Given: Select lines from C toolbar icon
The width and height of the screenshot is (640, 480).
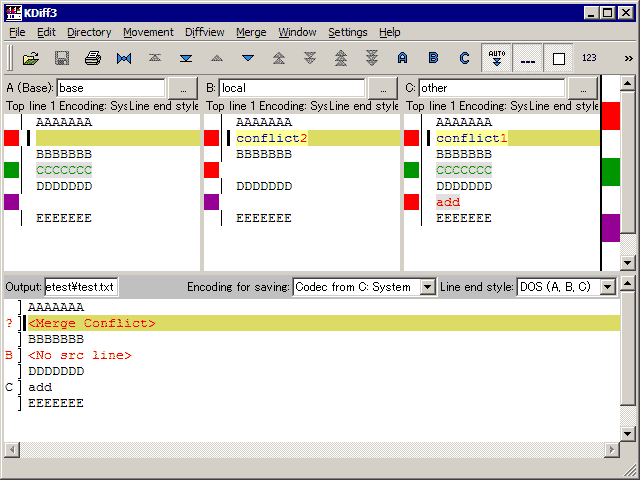Looking at the screenshot, I should click(x=464, y=58).
